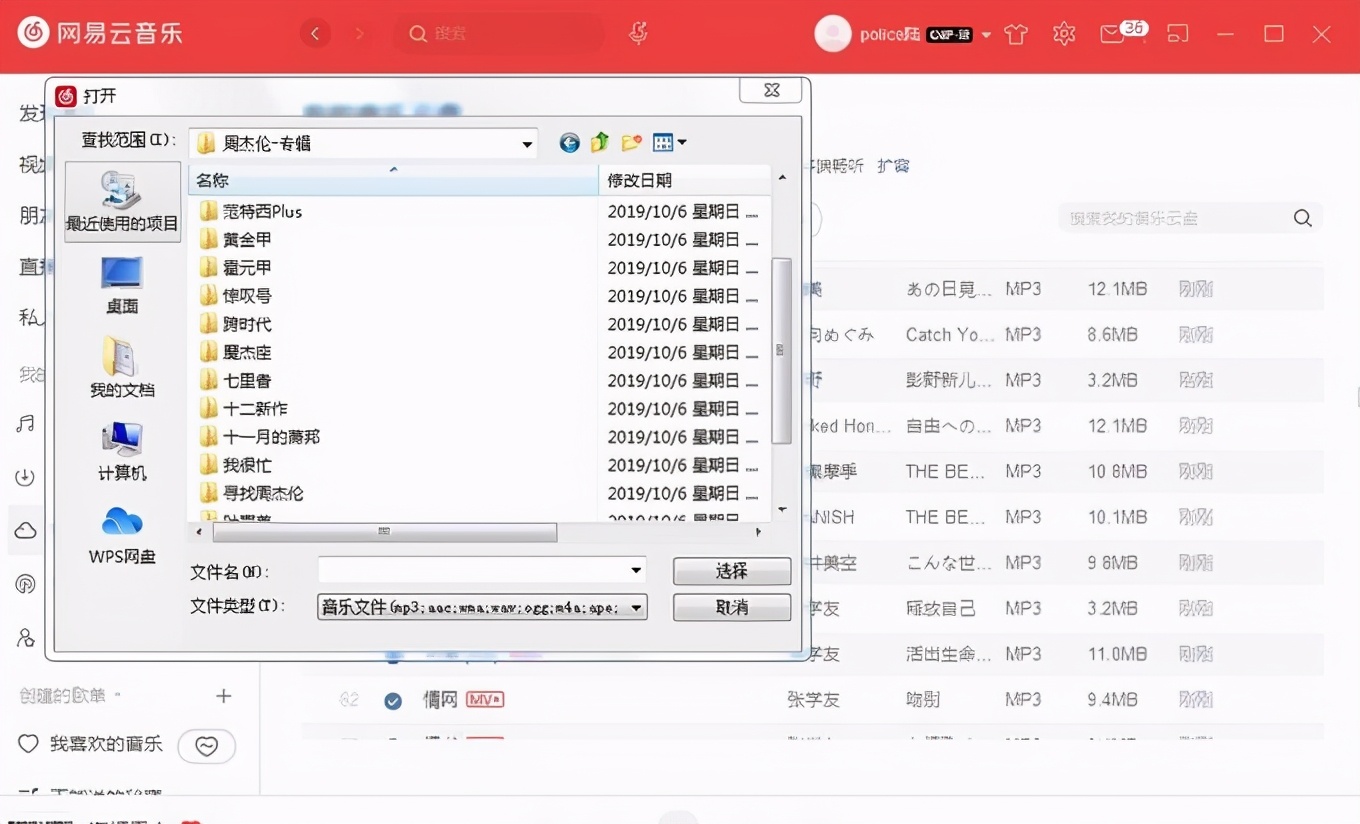Go up one level in the file dialog
The height and width of the screenshot is (824, 1360).
599,142
